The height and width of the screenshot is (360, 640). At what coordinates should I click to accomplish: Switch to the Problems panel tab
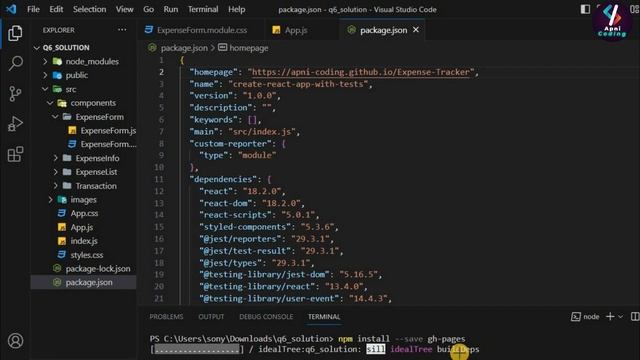click(x=166, y=316)
